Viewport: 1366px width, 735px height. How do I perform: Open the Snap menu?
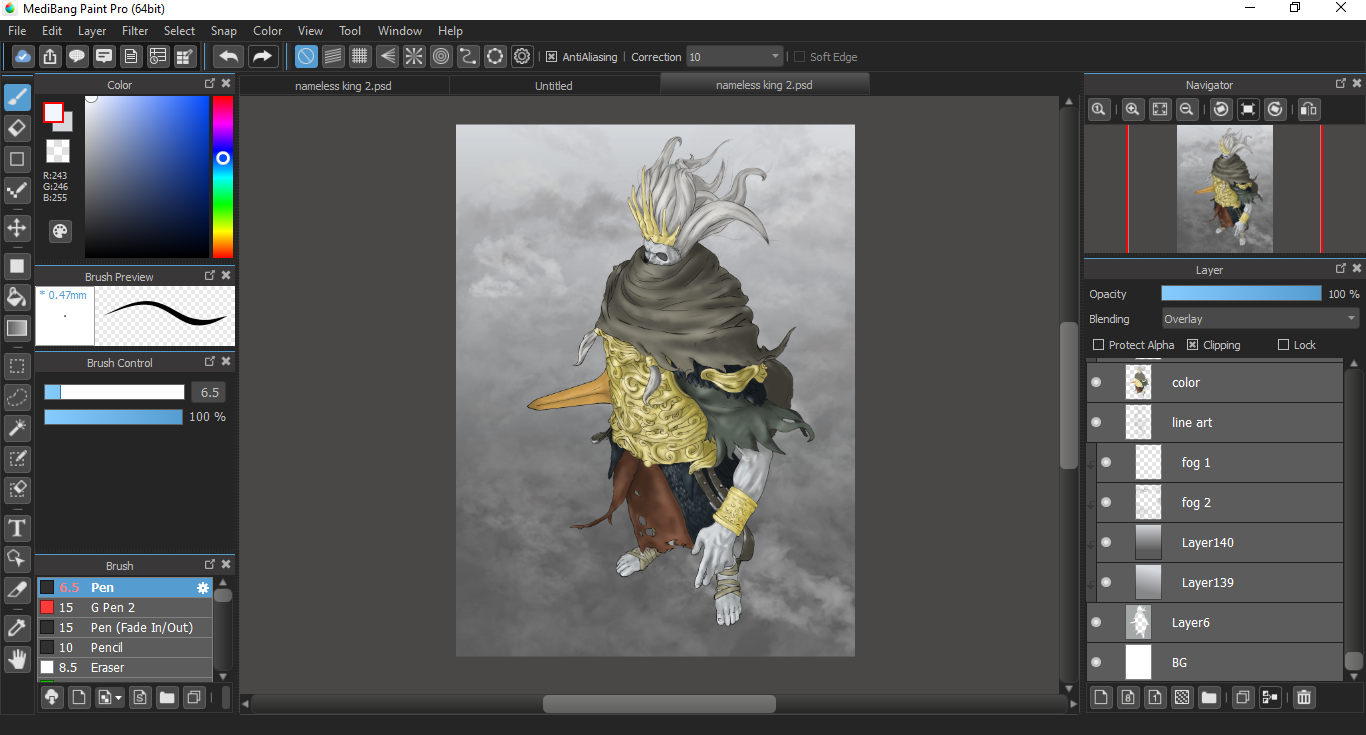tap(224, 31)
